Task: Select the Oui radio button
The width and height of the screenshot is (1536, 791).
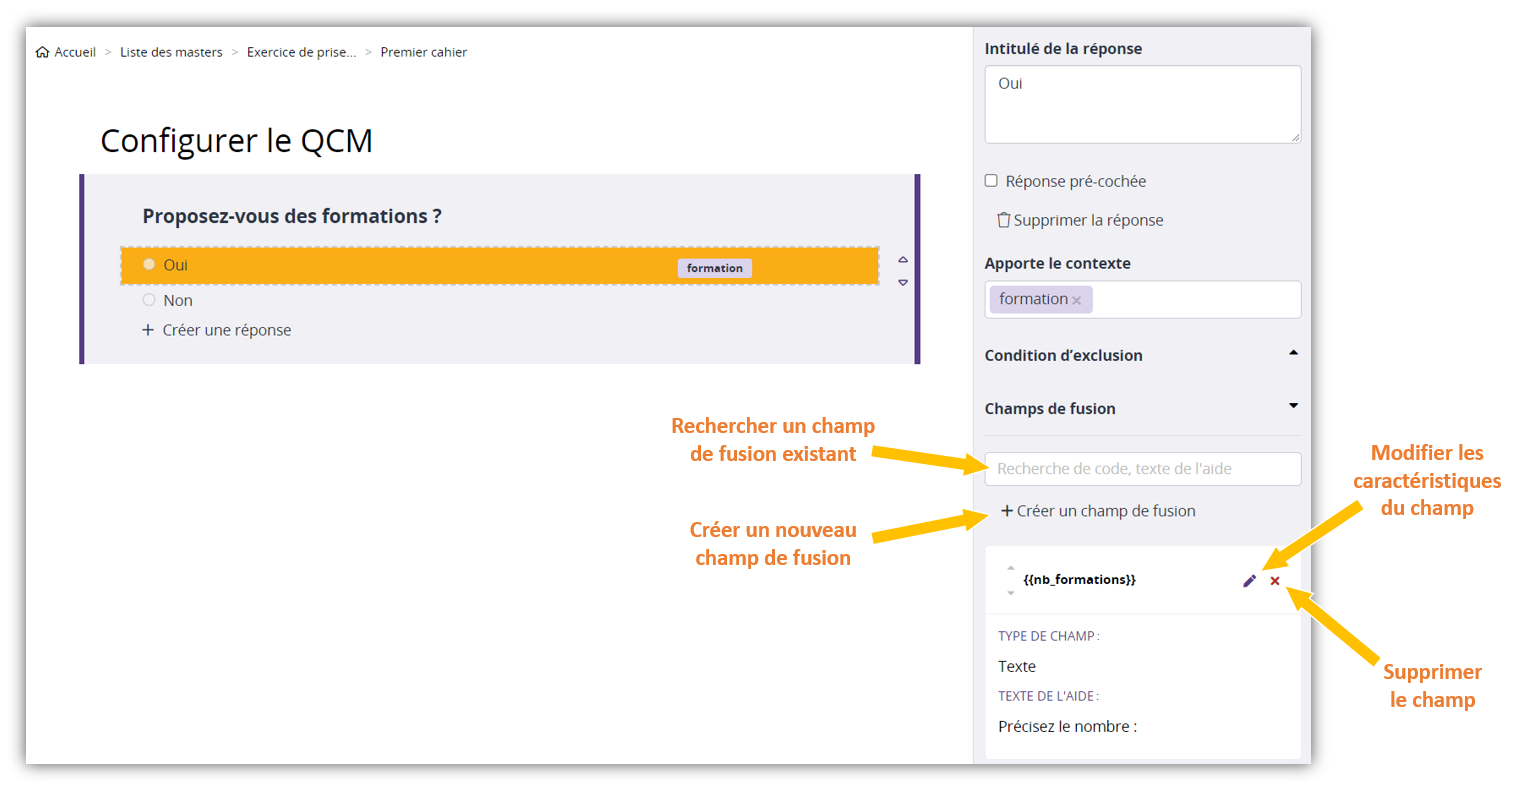Action: (x=149, y=265)
